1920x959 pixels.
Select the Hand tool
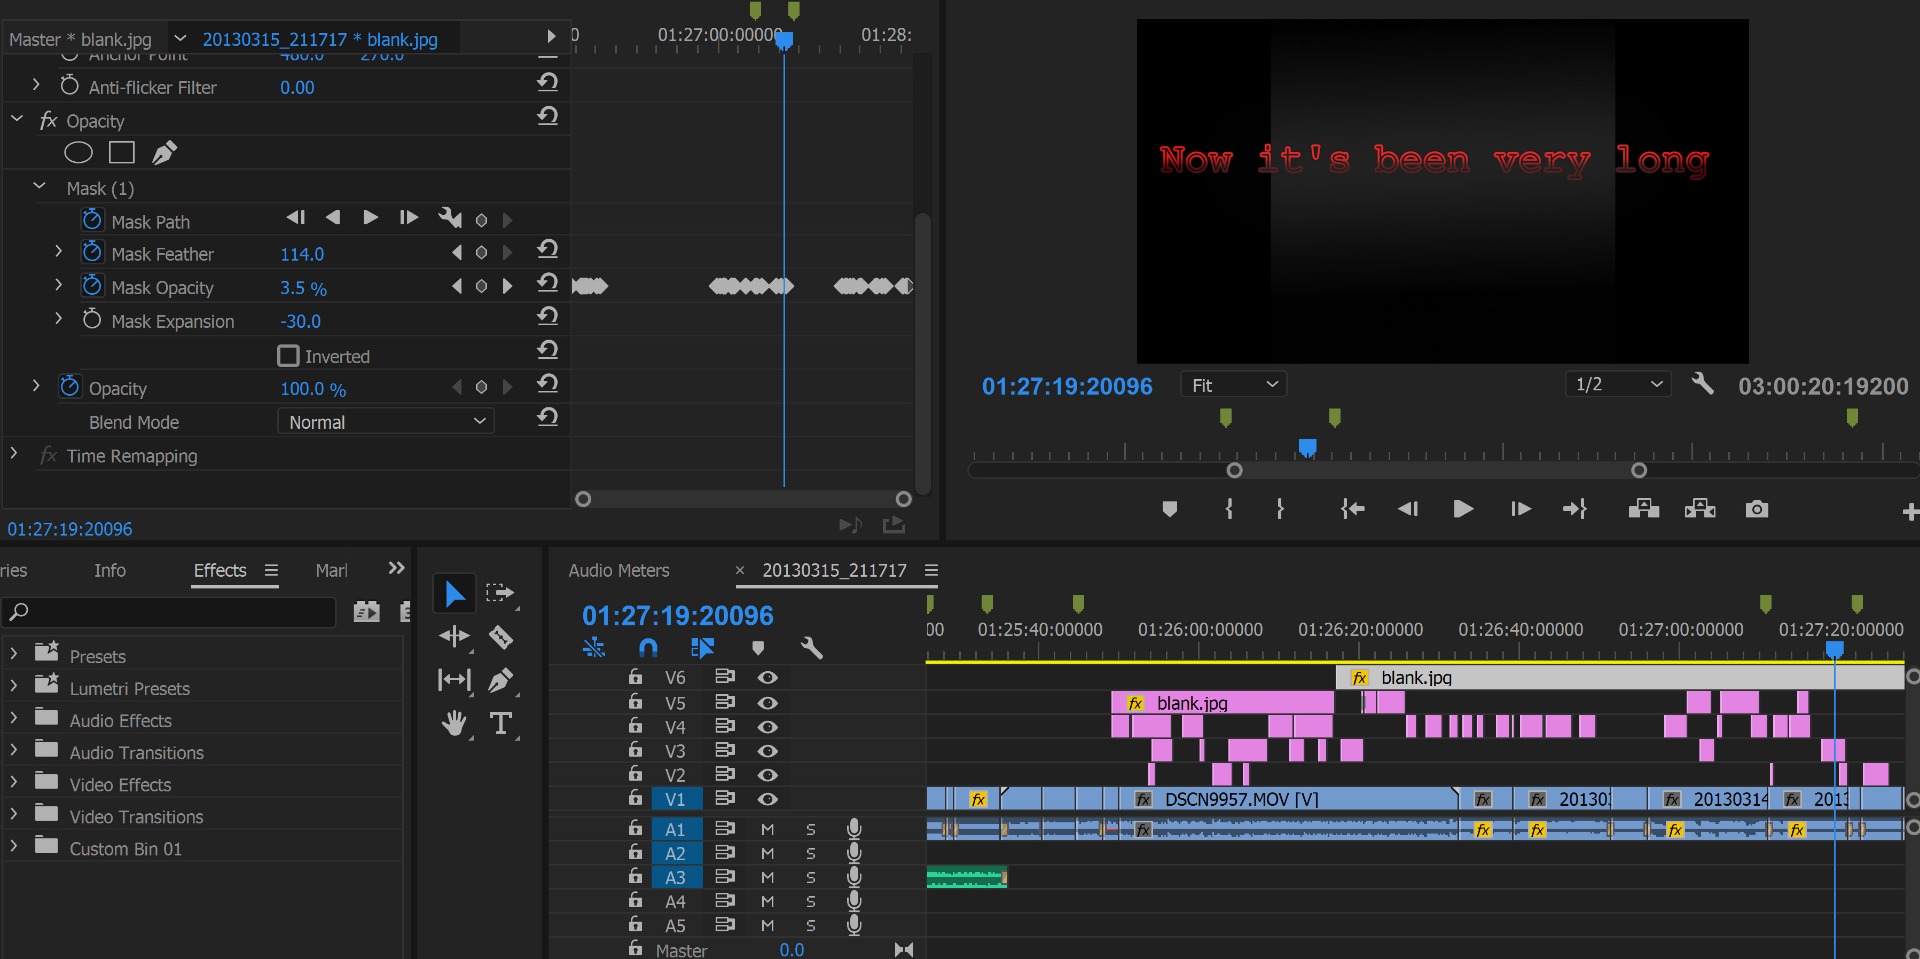(x=454, y=724)
